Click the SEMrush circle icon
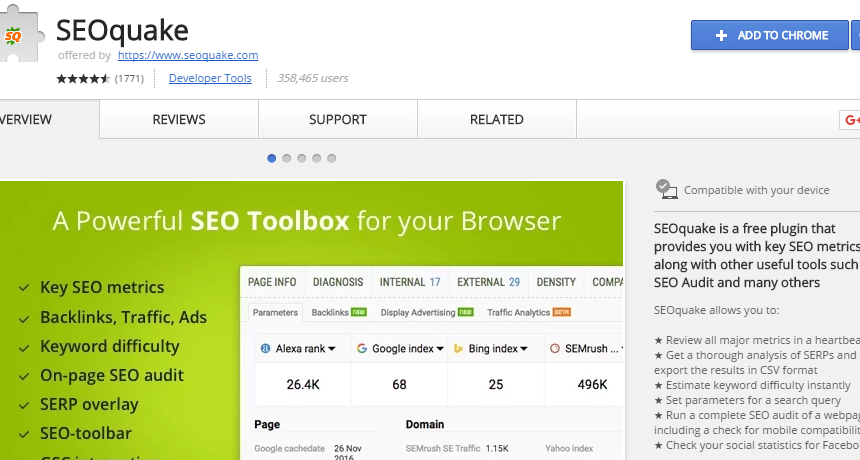The width and height of the screenshot is (860, 460). [555, 348]
